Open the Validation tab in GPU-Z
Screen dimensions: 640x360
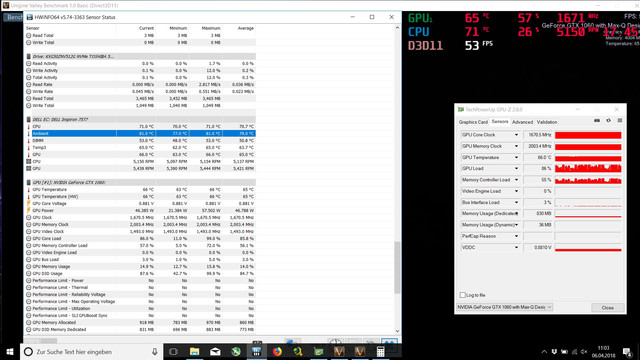[547, 122]
